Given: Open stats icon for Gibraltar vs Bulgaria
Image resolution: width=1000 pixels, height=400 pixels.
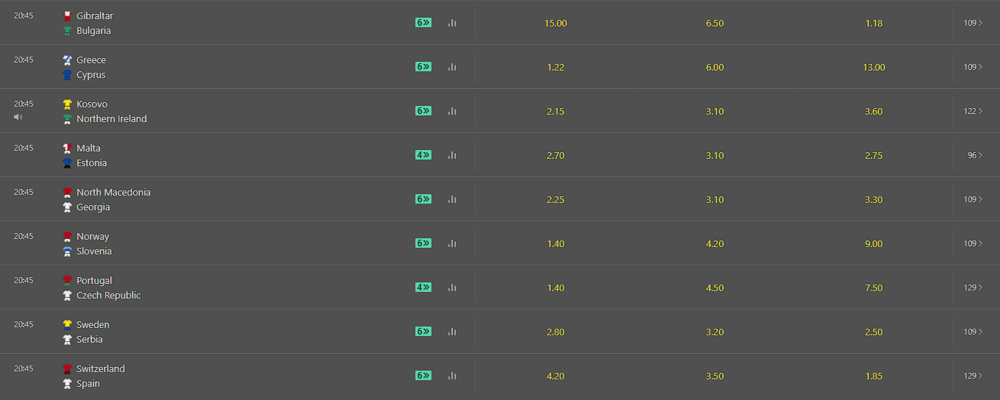Looking at the screenshot, I should (452, 23).
